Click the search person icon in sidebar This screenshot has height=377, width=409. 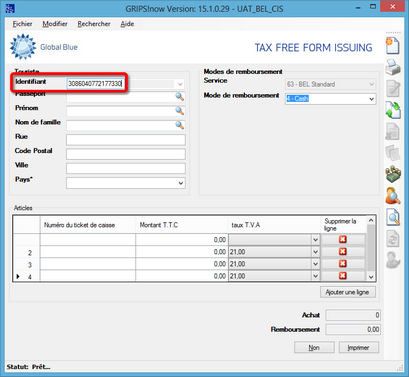point(393,195)
